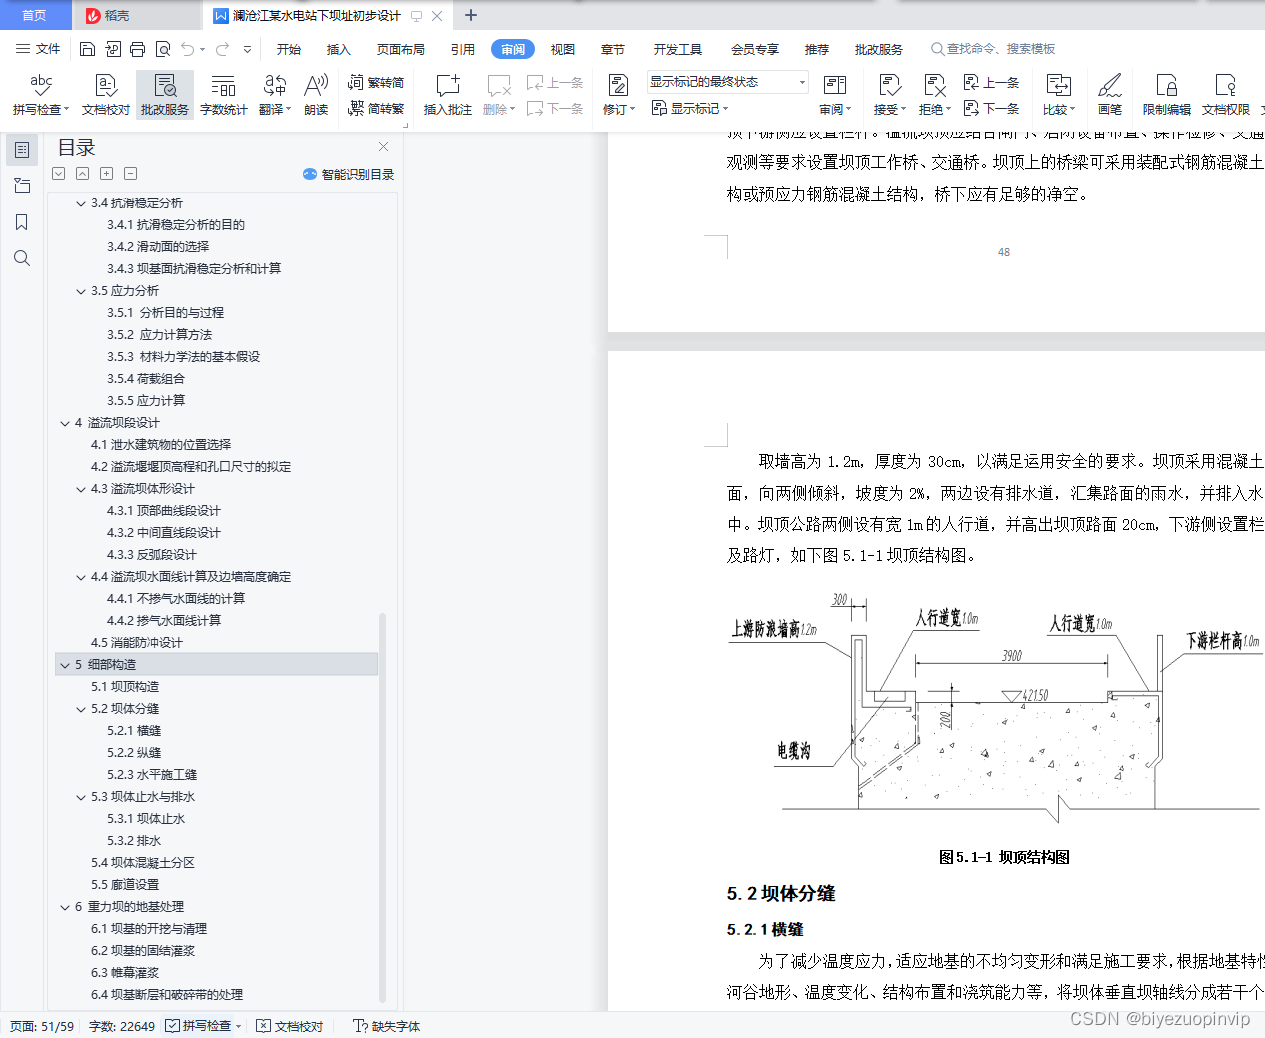The image size is (1265, 1038).
Task: Click the Undo arrow icon
Action: [x=187, y=49]
